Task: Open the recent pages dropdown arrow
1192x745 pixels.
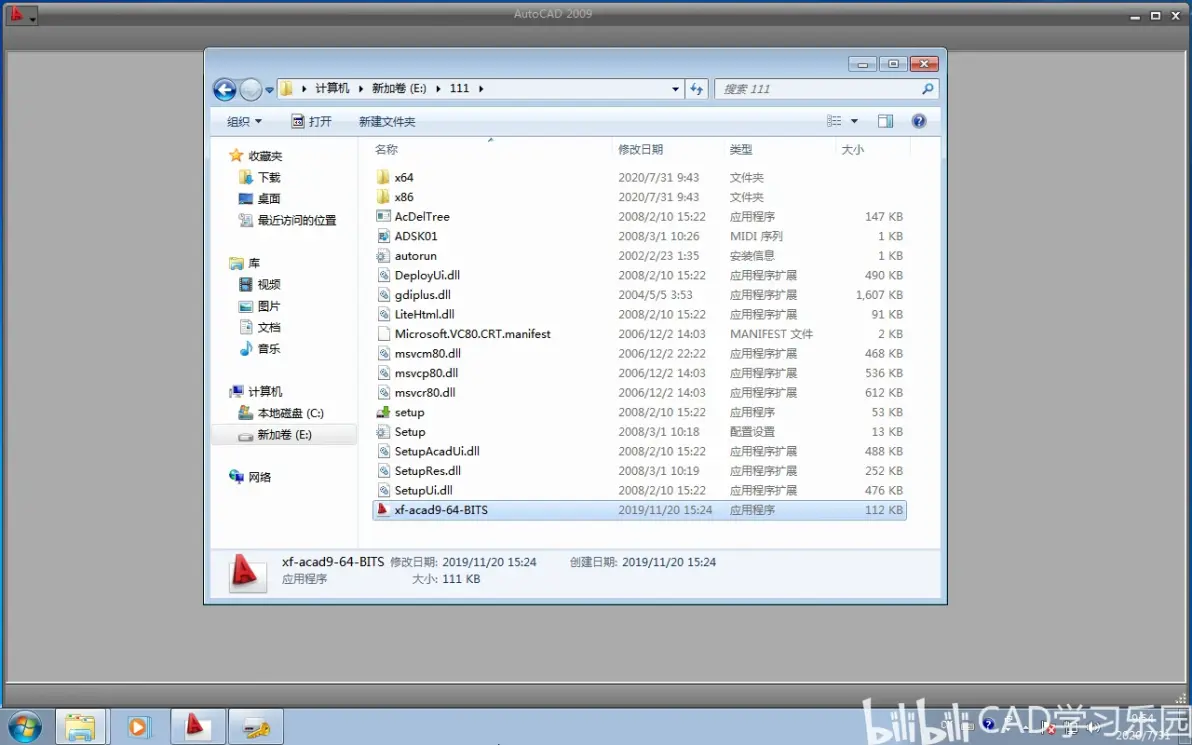Action: click(x=269, y=90)
